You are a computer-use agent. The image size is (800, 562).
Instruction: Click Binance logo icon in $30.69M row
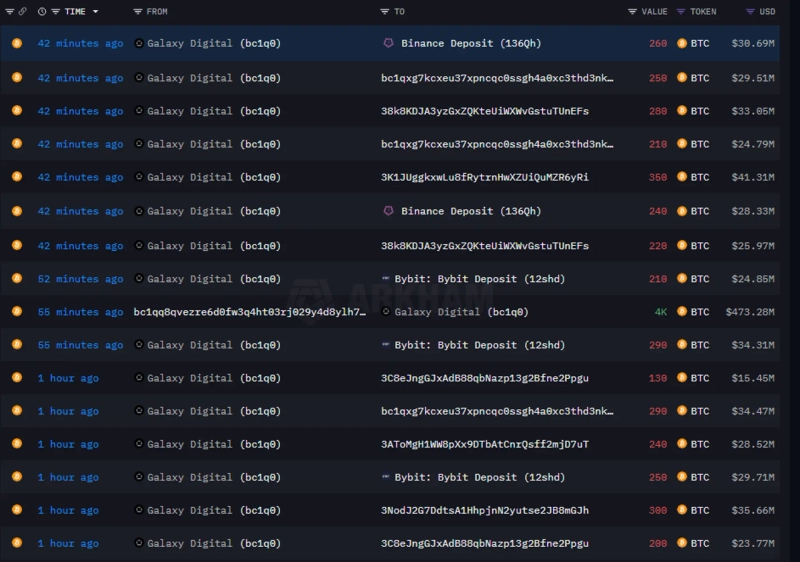388,43
